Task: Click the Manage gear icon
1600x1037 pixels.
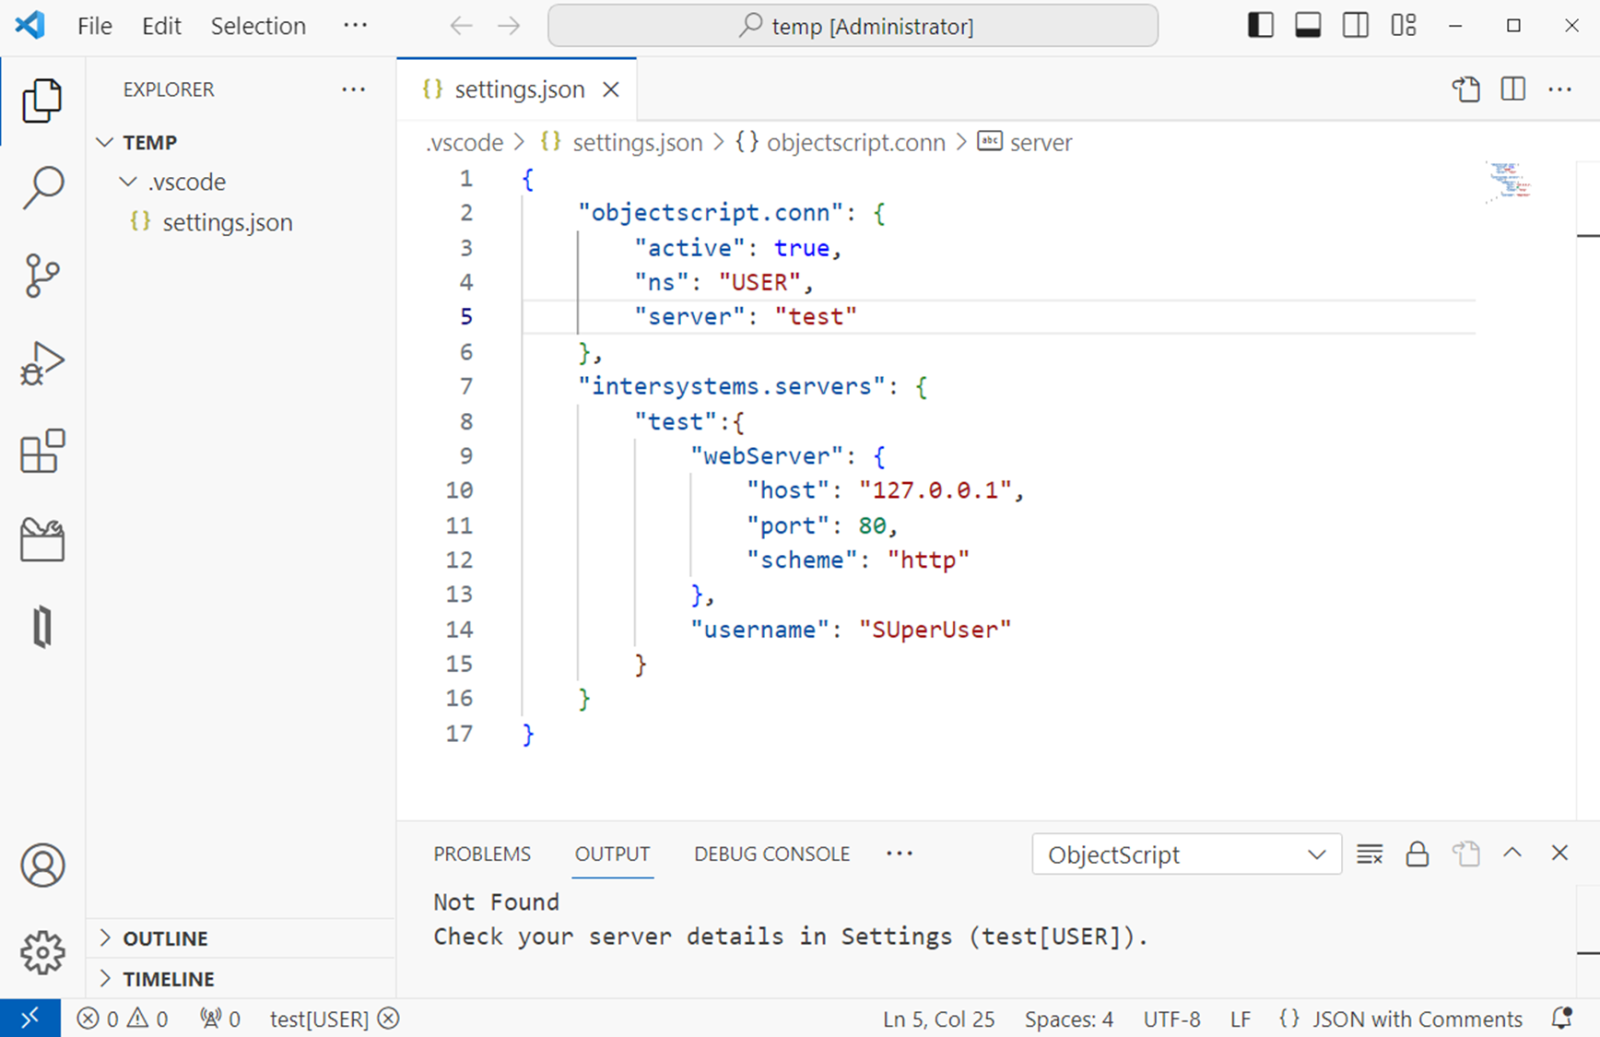Action: [42, 952]
